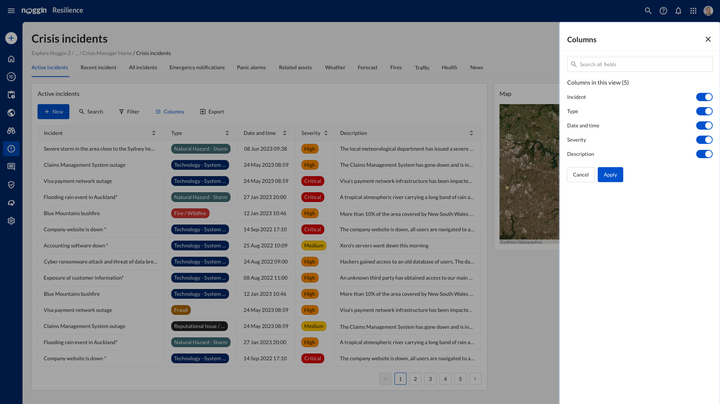Image resolution: width=720 pixels, height=404 pixels.
Task: Open the calendar sidebar icon
Action: tap(11, 95)
